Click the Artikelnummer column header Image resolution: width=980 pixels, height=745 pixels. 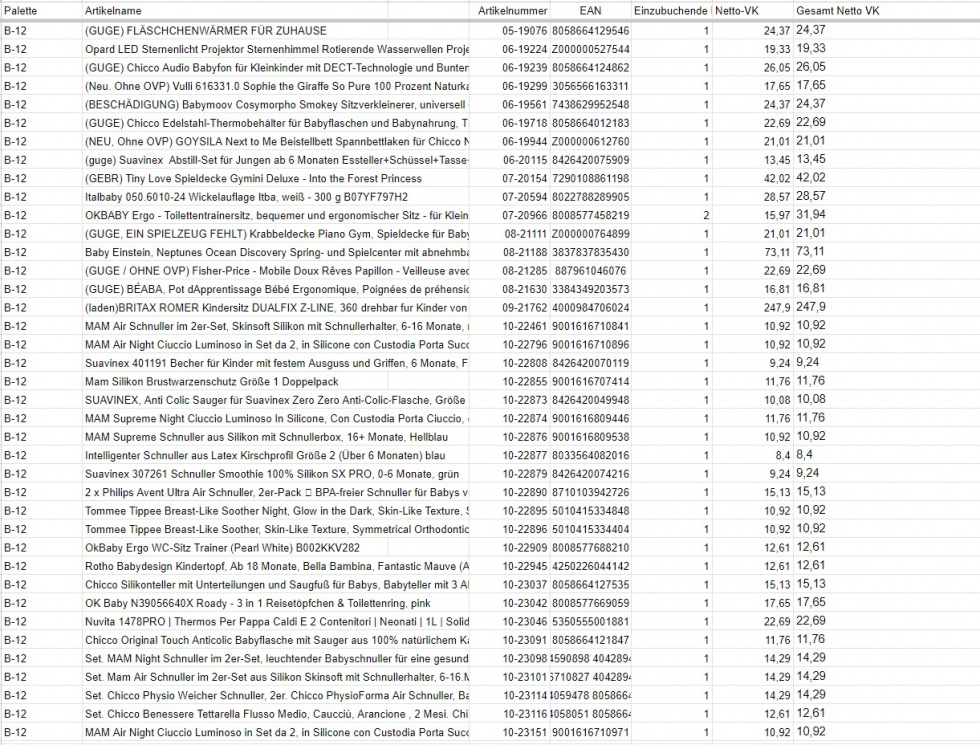pyautogui.click(x=512, y=11)
